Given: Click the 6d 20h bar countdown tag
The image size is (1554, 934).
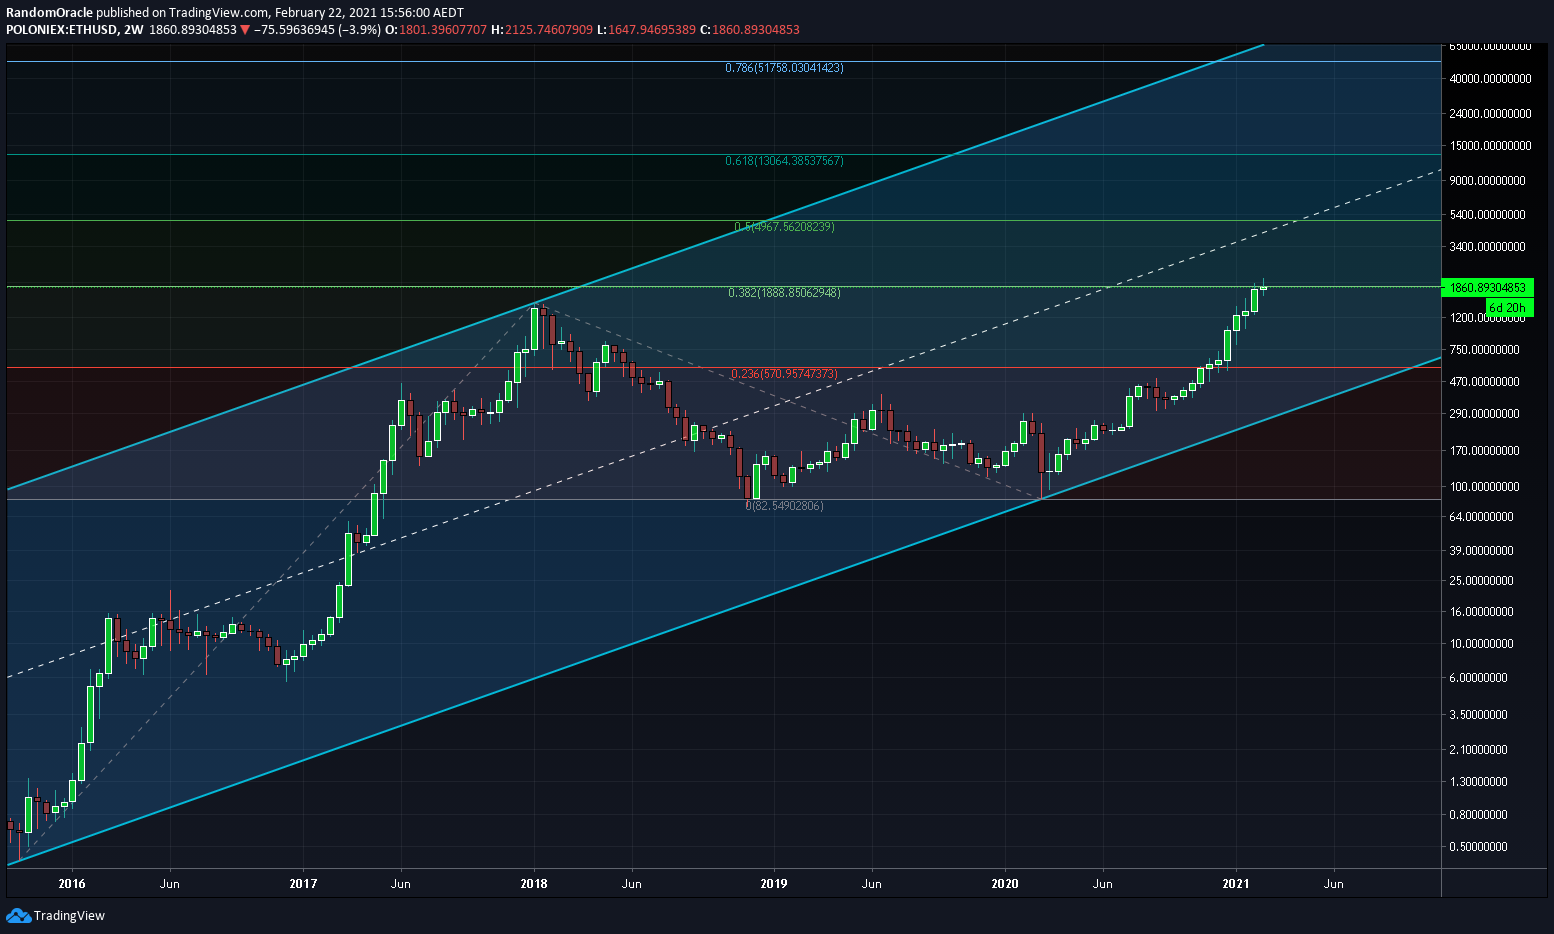Looking at the screenshot, I should pos(1507,308).
